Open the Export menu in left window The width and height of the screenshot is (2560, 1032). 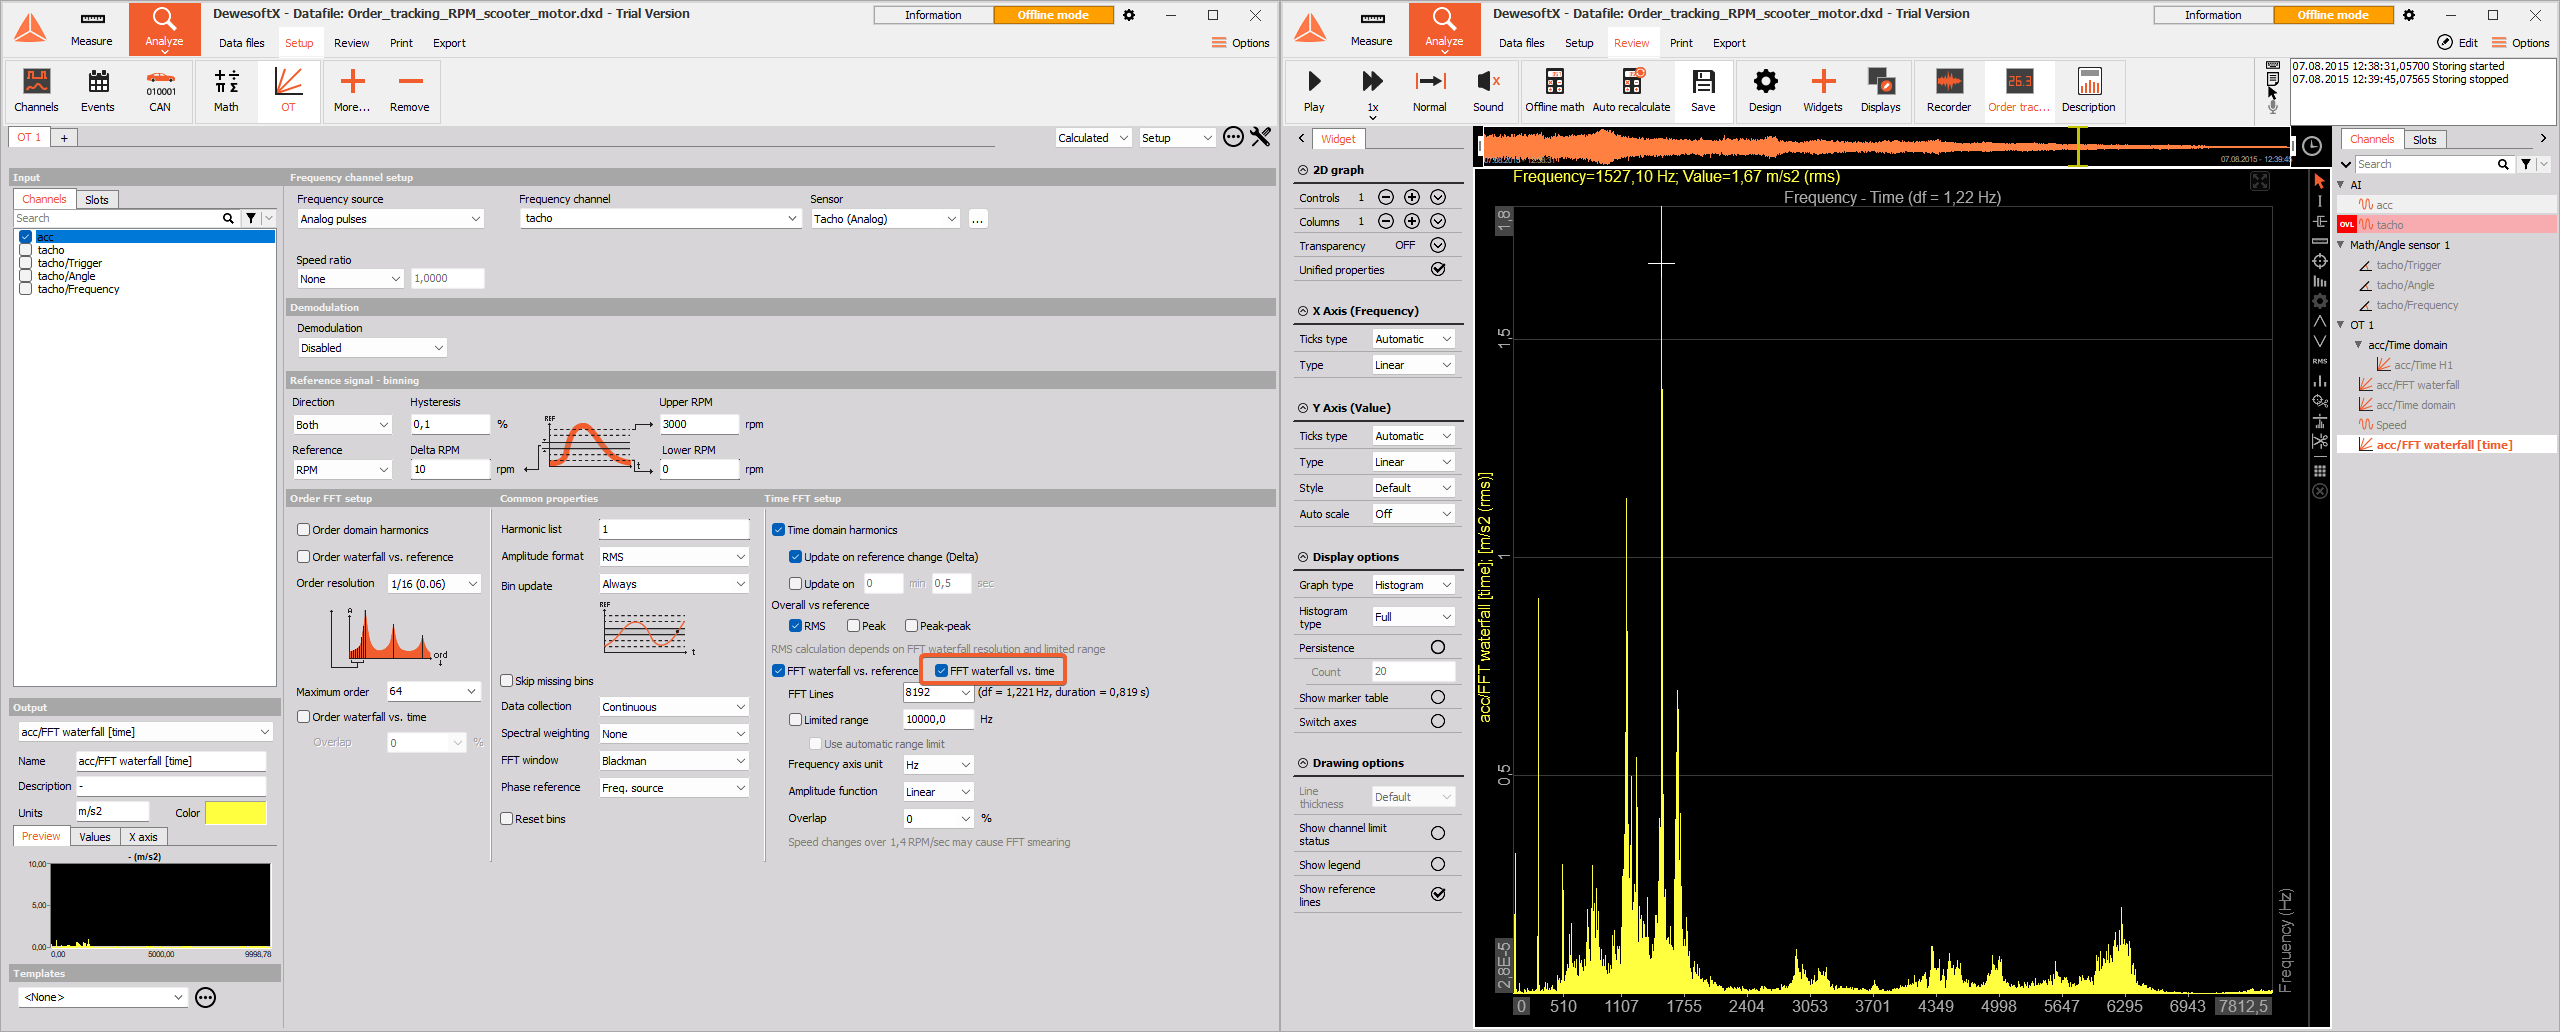pos(449,43)
